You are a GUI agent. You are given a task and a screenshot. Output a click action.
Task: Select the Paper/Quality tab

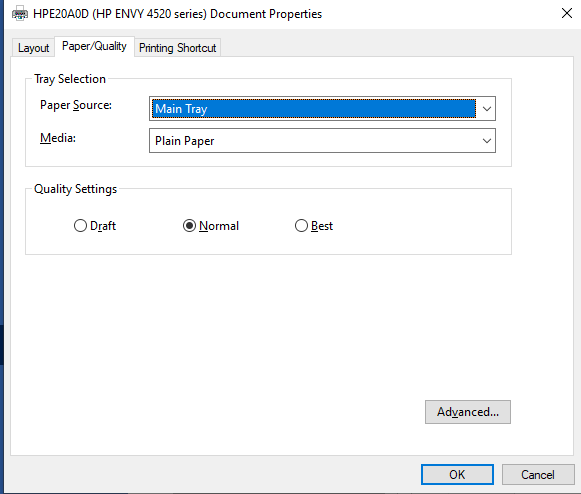point(94,46)
